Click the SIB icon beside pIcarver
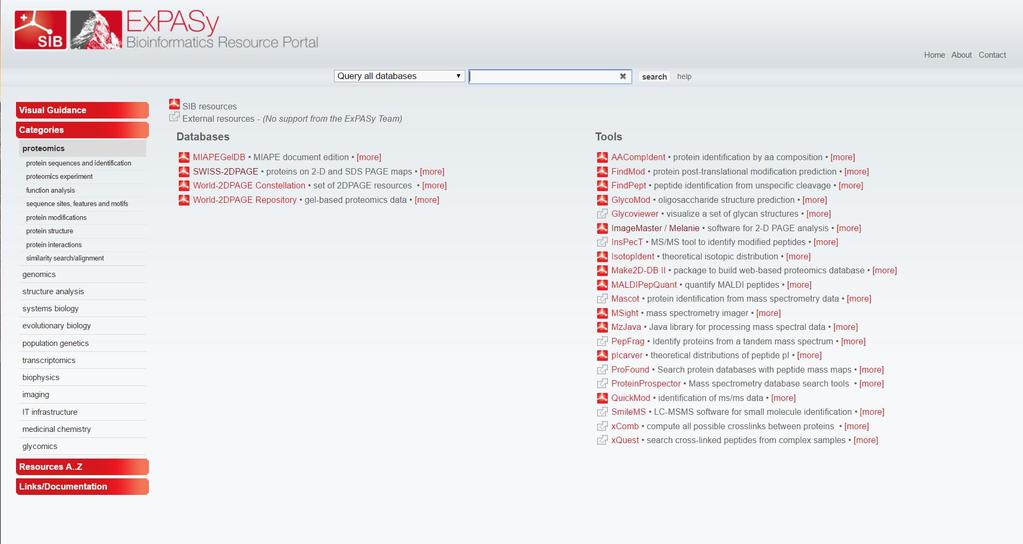This screenshot has height=544, width=1023. 602,355
